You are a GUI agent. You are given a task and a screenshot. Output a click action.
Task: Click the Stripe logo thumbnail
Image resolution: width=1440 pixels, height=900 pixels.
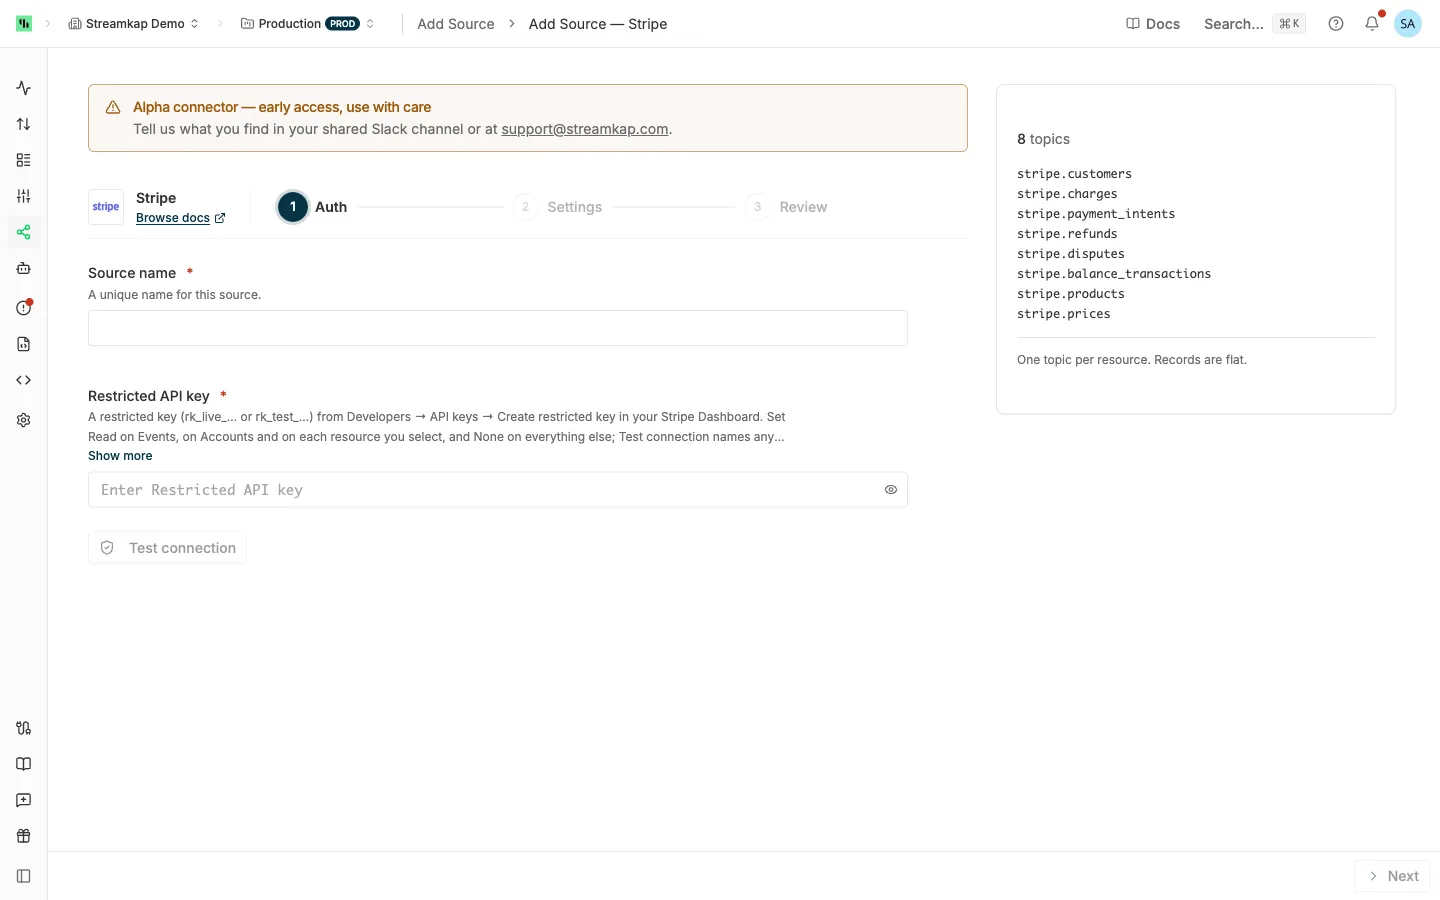pyautogui.click(x=106, y=207)
